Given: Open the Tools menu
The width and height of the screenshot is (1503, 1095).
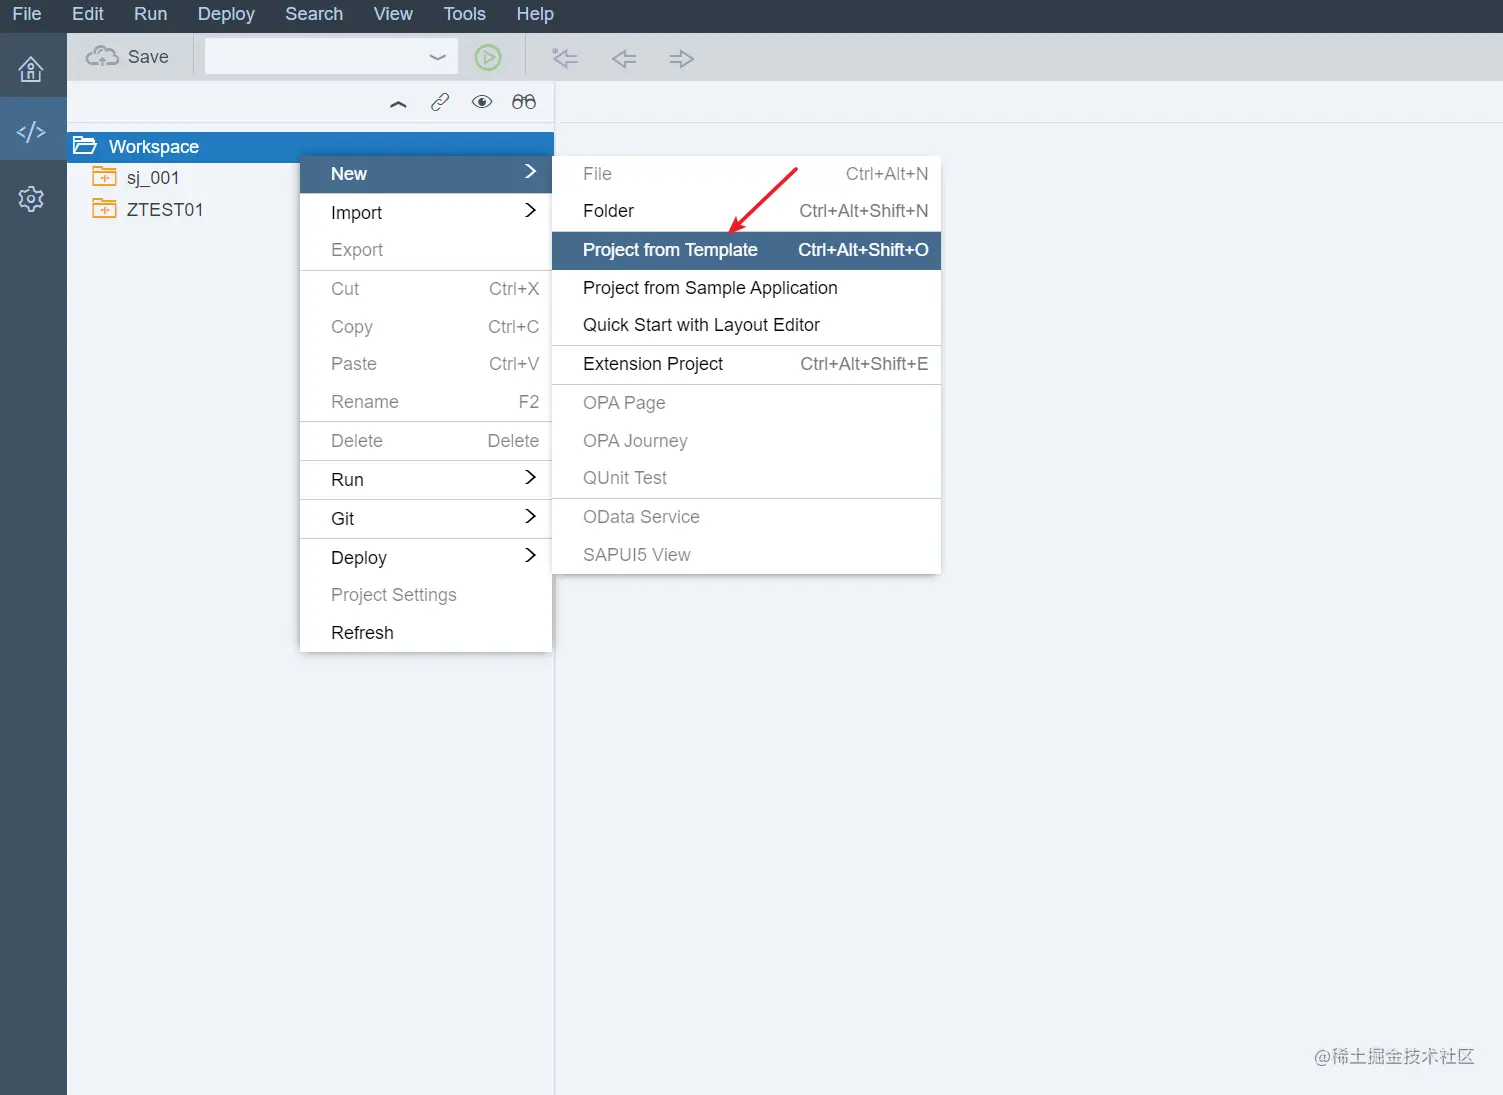Looking at the screenshot, I should (463, 14).
